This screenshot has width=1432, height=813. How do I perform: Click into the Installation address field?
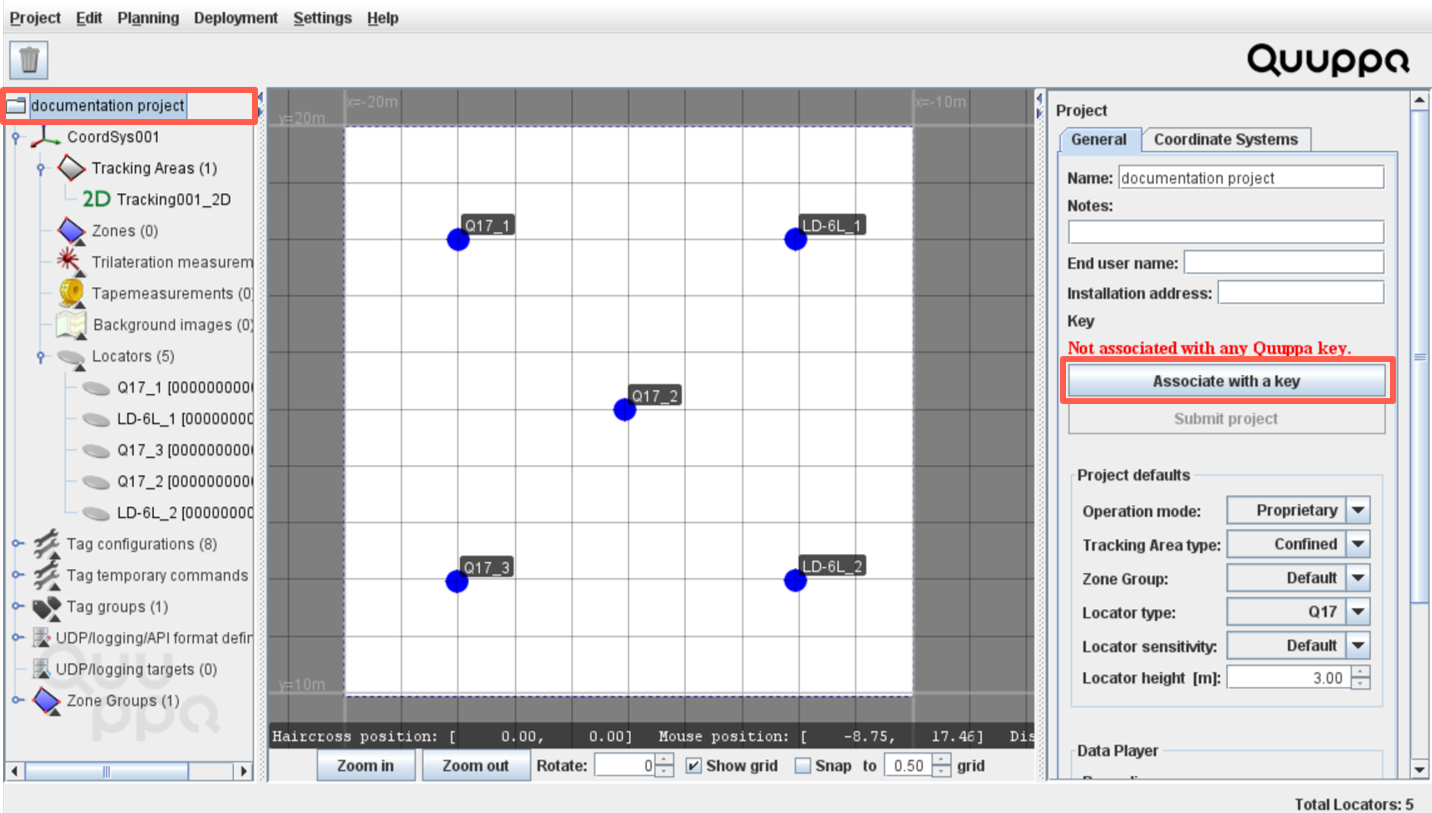[1301, 293]
